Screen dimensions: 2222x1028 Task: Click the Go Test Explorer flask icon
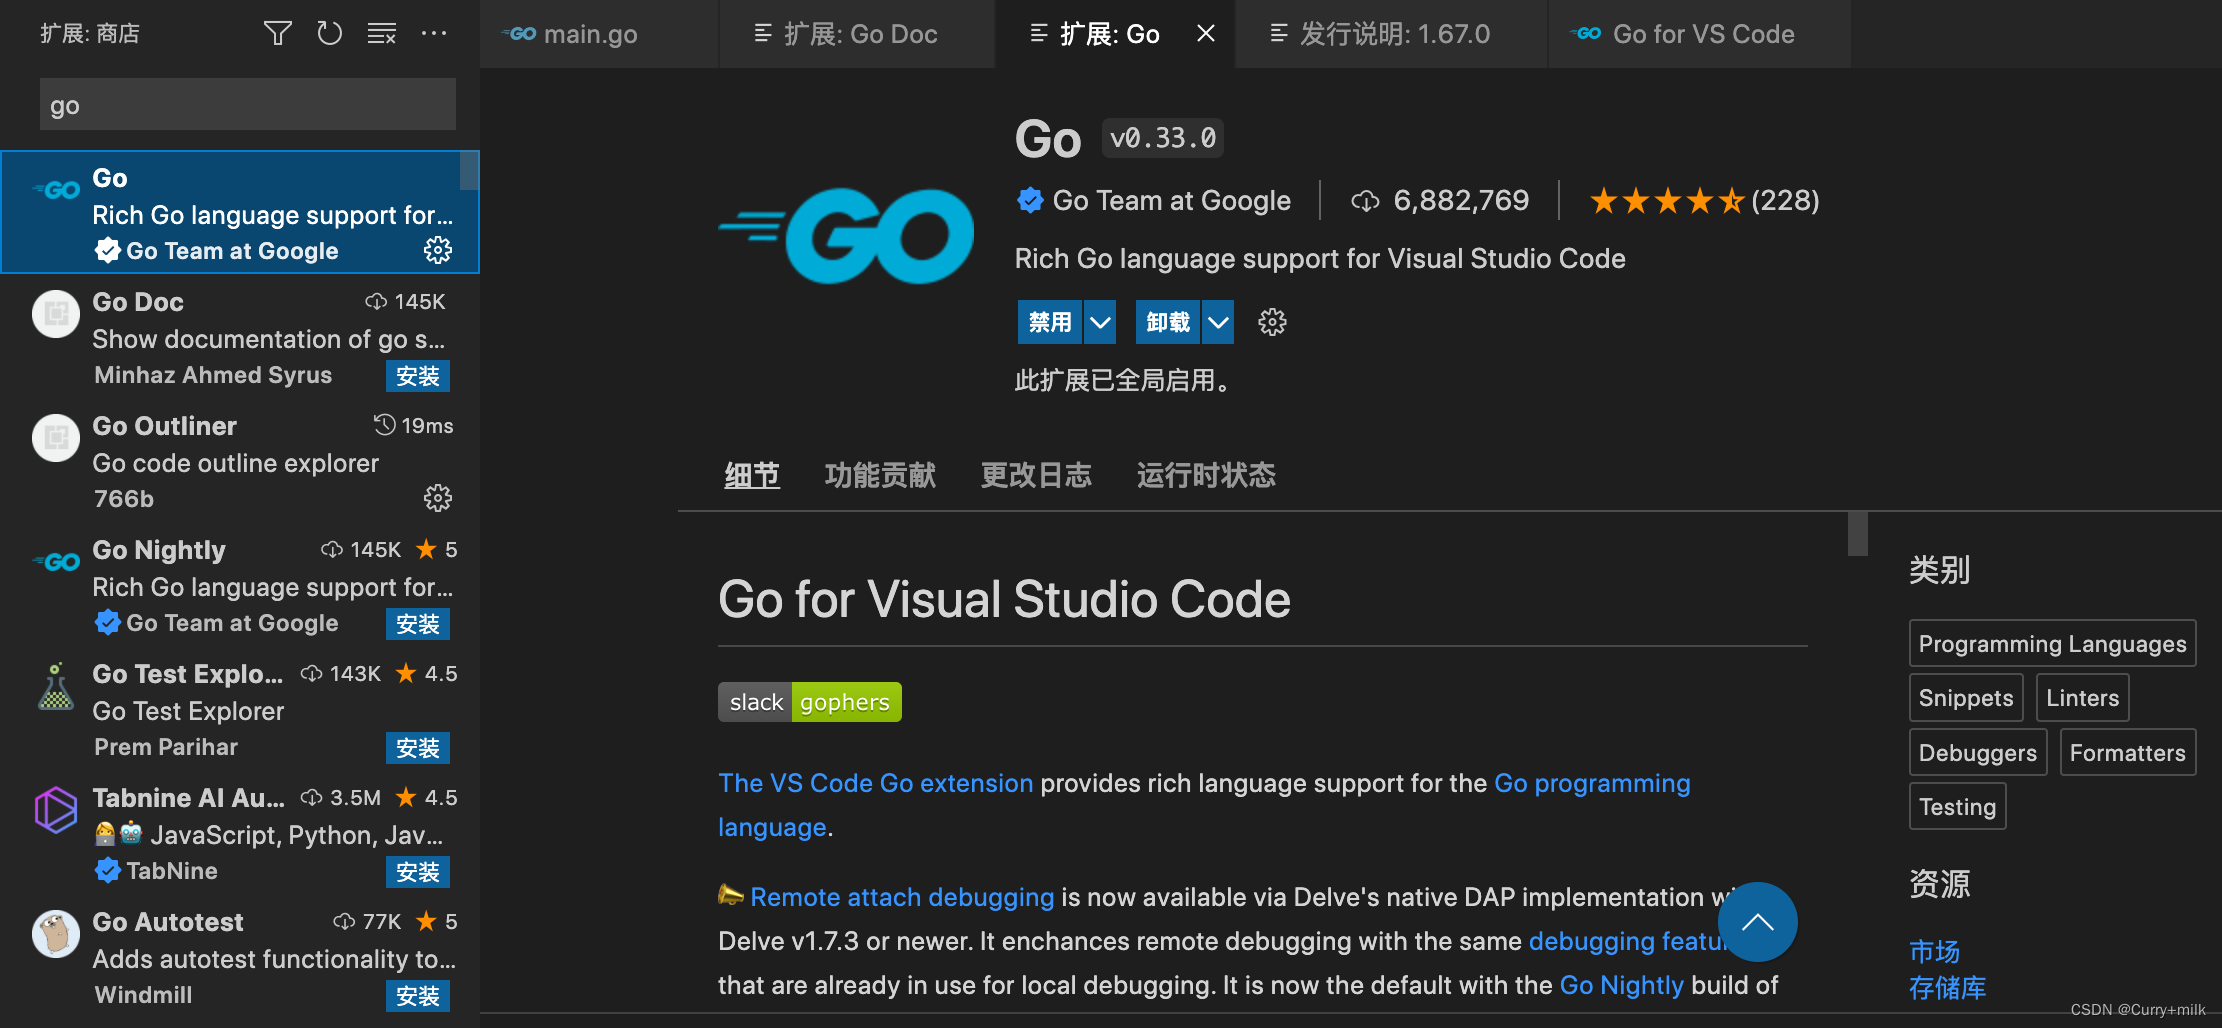point(56,686)
